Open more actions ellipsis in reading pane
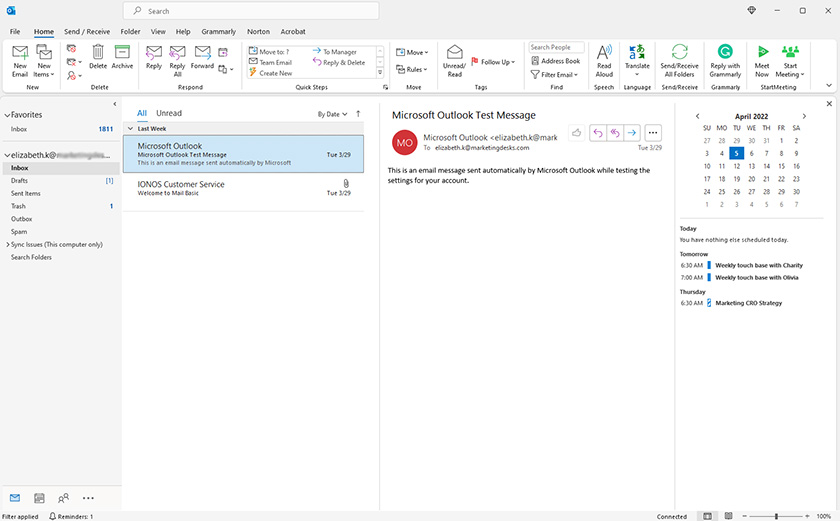 [652, 133]
